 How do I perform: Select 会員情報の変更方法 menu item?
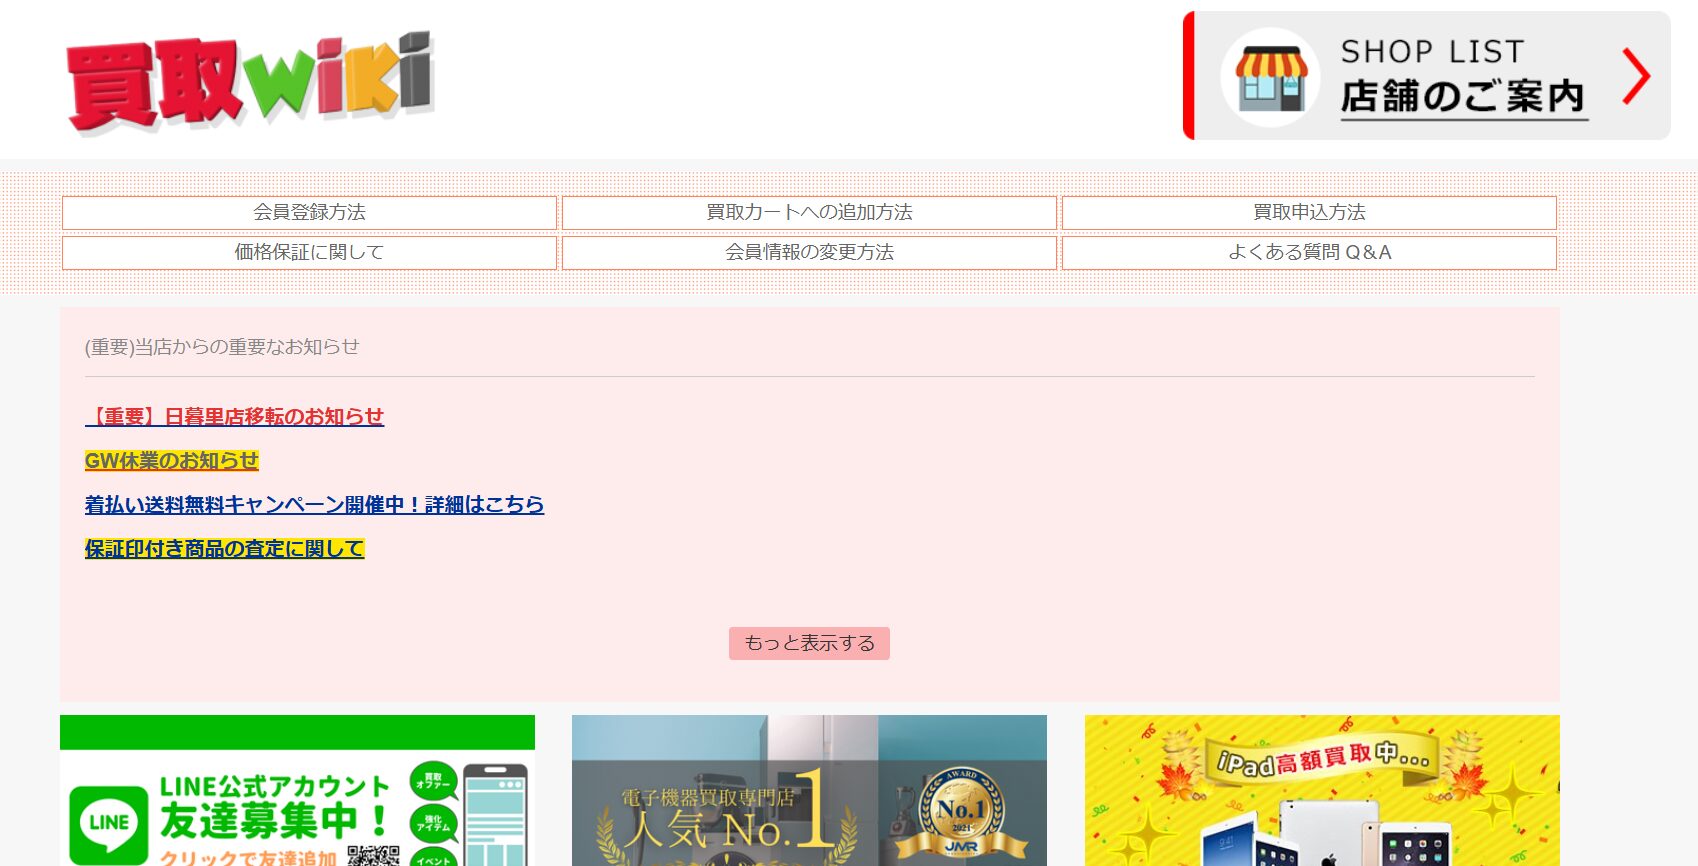point(809,253)
